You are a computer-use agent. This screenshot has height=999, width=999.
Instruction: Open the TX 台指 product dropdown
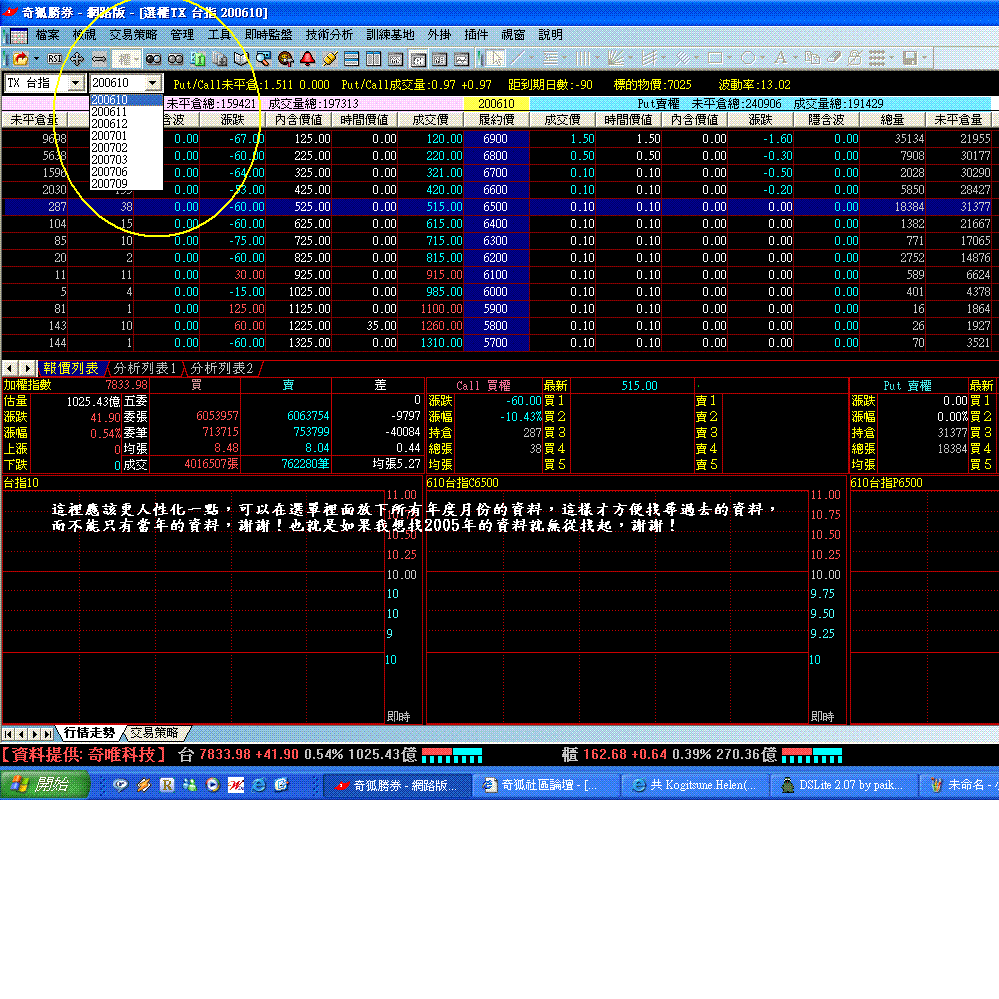pos(76,83)
